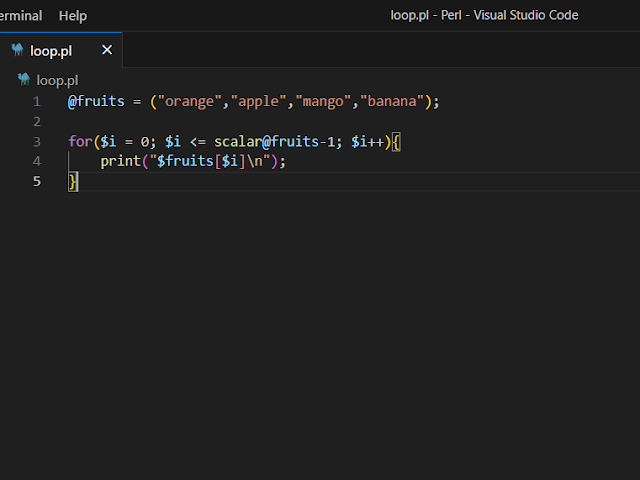Screen dimensions: 640x480
Task: Click $fruits[$i] inside the print string
Action: click(x=202, y=161)
